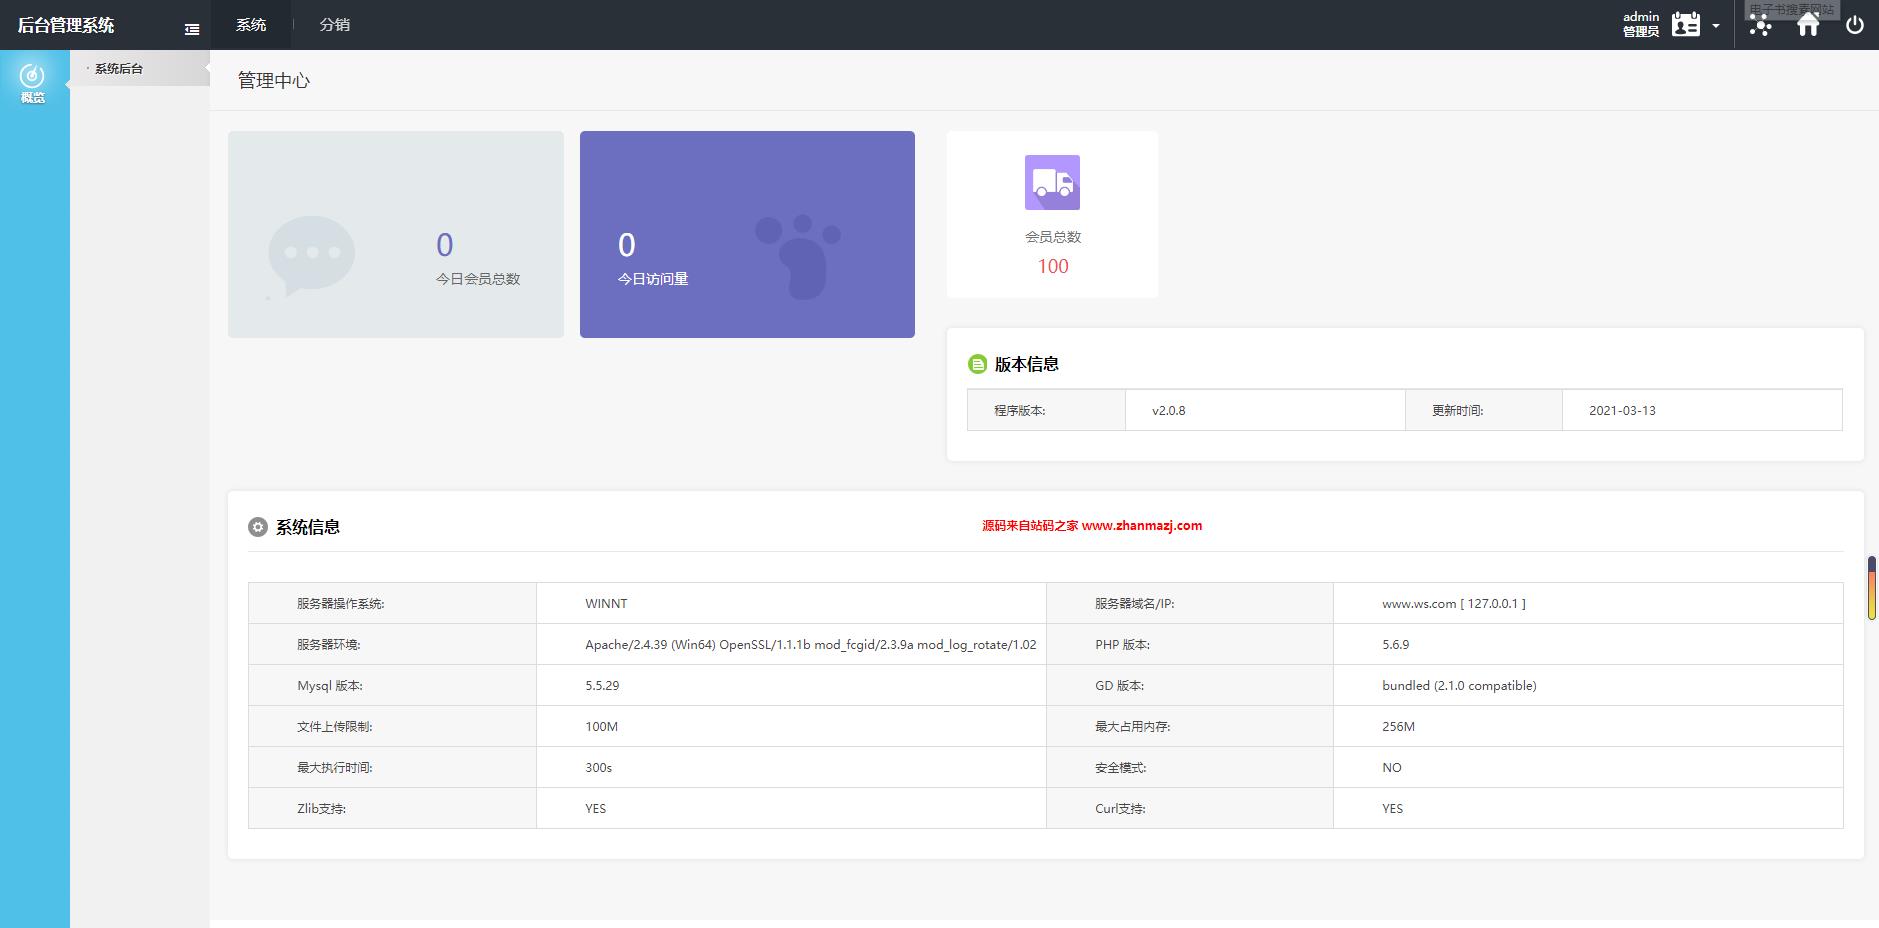
Task: Click the colored scroll indicator on right edge
Action: tap(1871, 588)
